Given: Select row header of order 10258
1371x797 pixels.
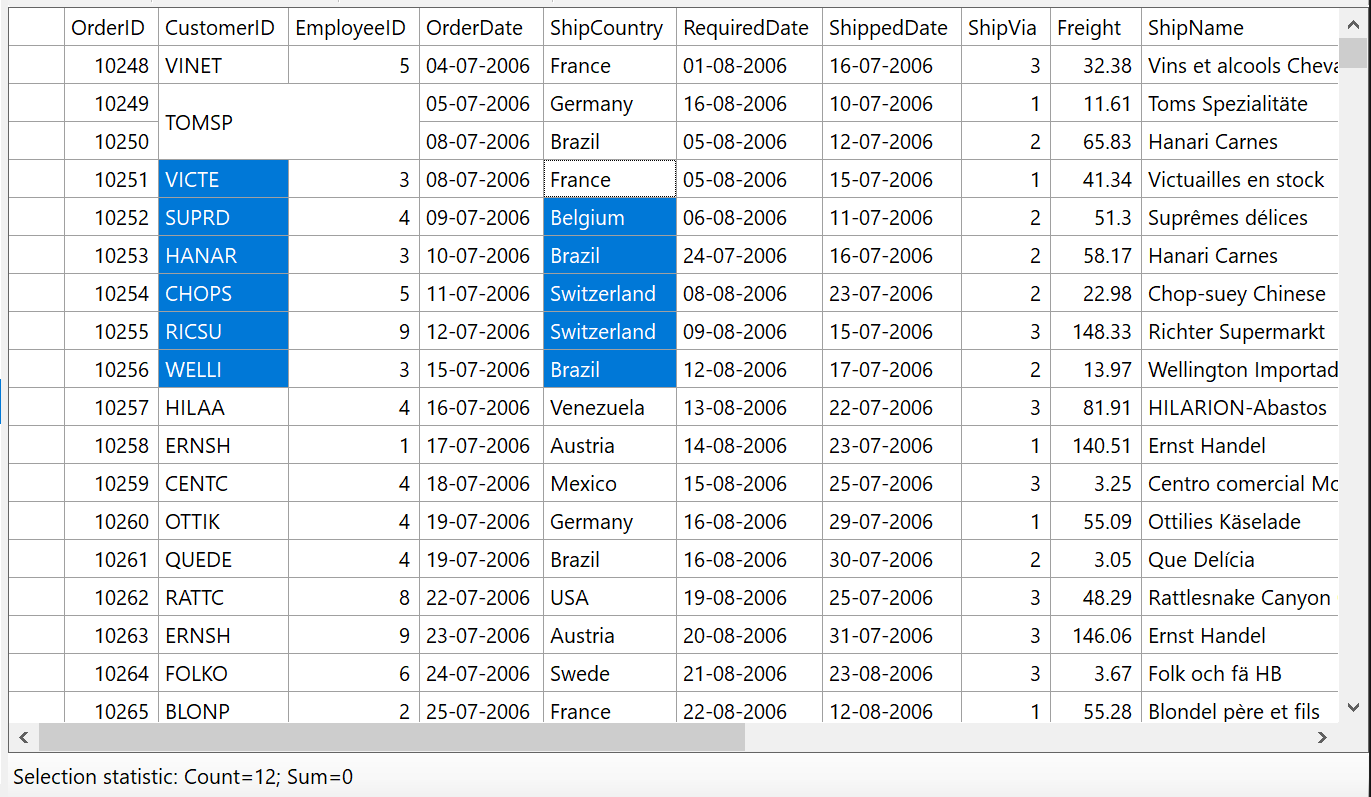Looking at the screenshot, I should [37, 446].
